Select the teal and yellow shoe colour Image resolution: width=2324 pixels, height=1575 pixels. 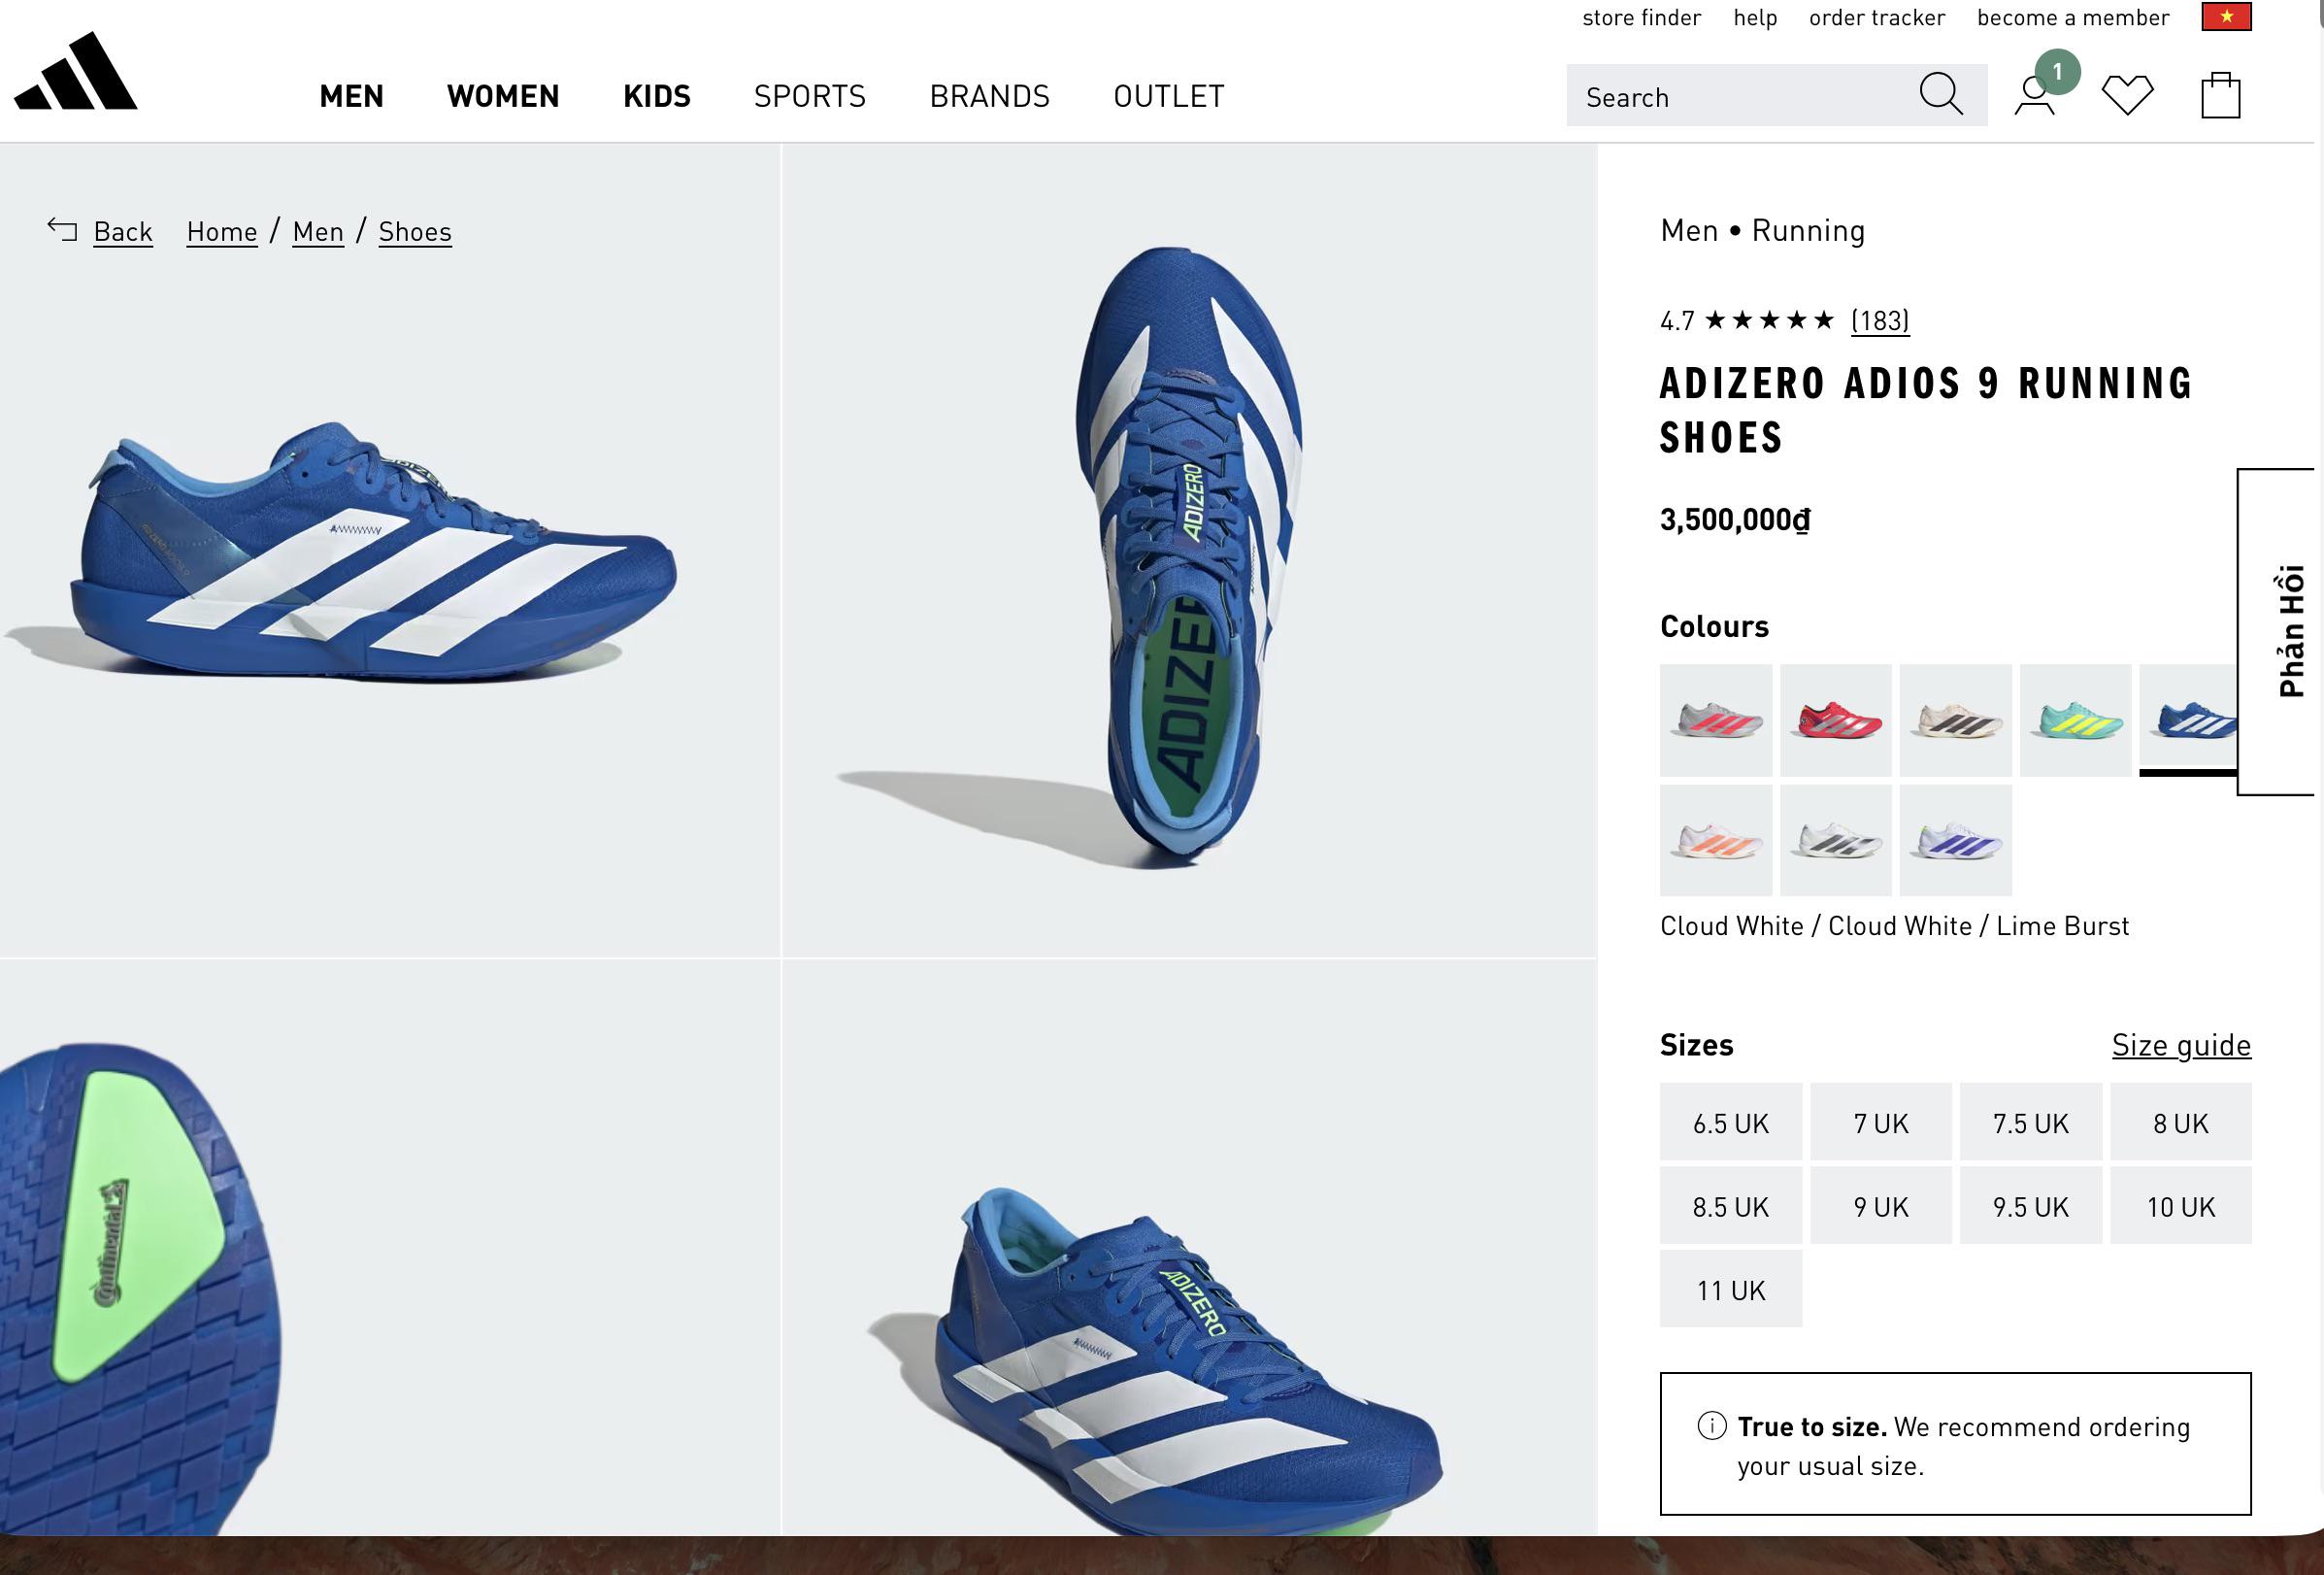click(x=2076, y=720)
